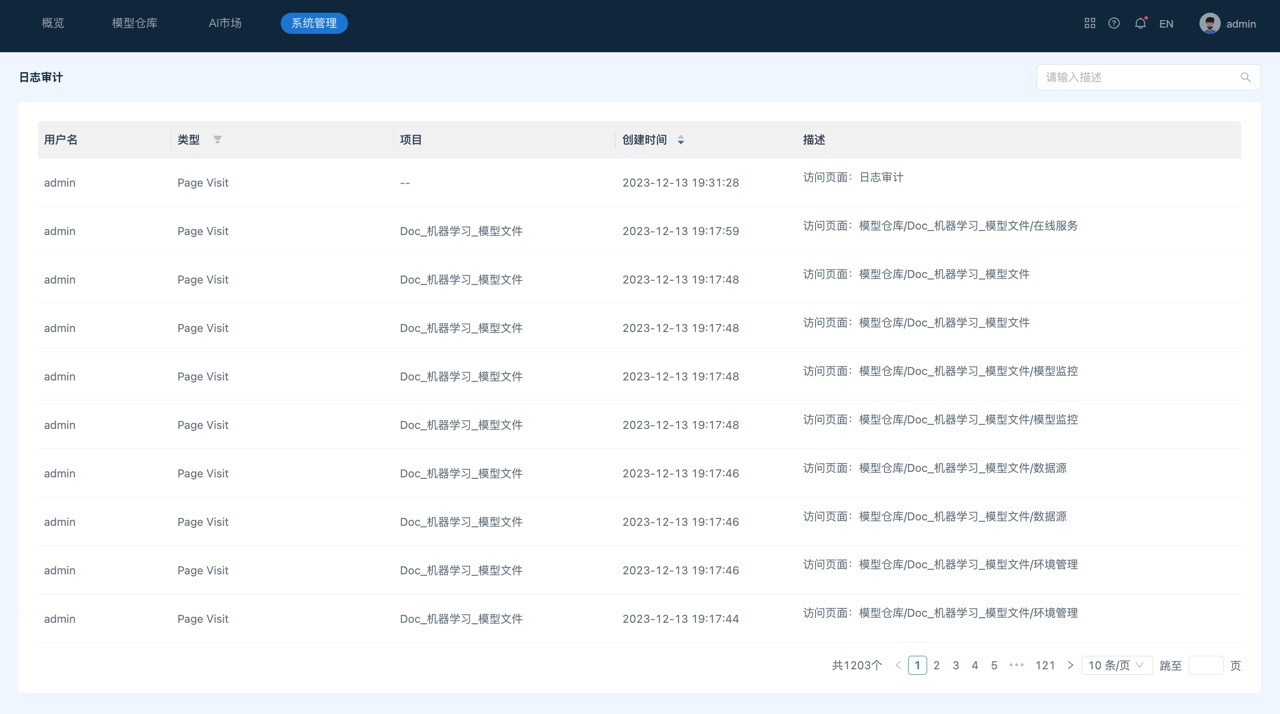Click the pagination ellipsis to skip pages
Image resolution: width=1280 pixels, height=714 pixels.
click(x=1017, y=665)
